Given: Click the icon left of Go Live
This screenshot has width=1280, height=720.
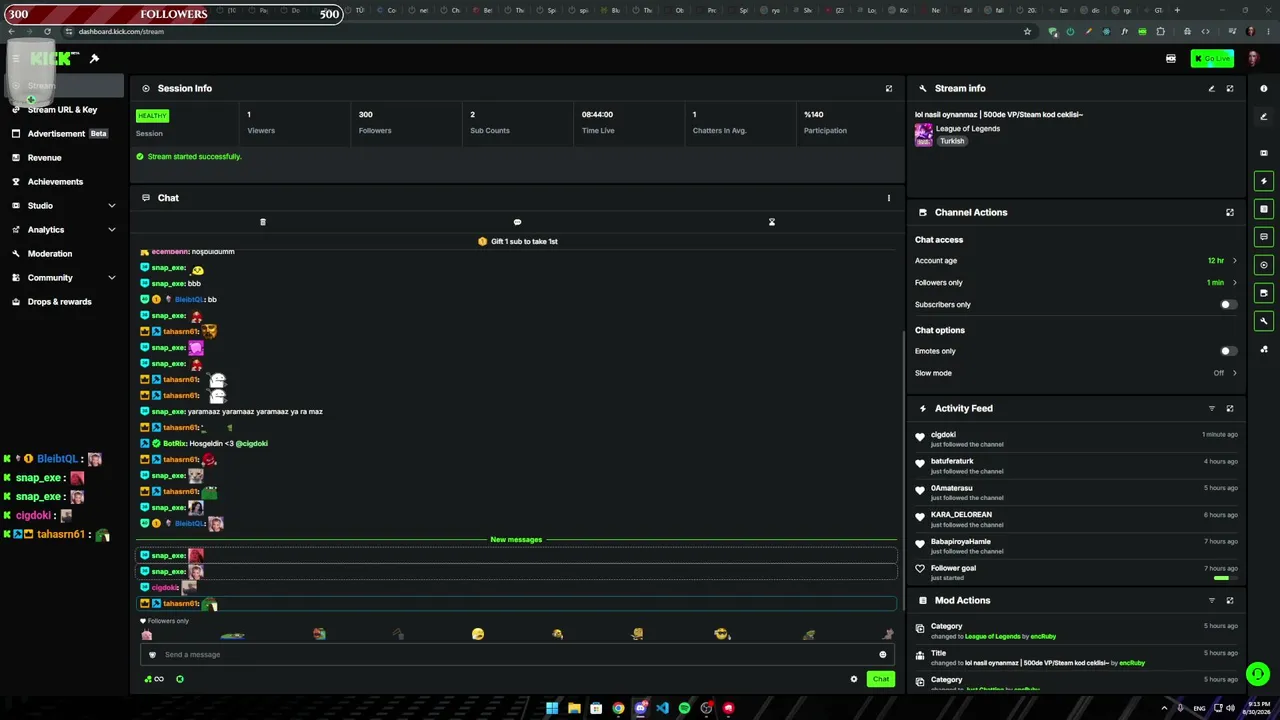Looking at the screenshot, I should pos(1171,58).
